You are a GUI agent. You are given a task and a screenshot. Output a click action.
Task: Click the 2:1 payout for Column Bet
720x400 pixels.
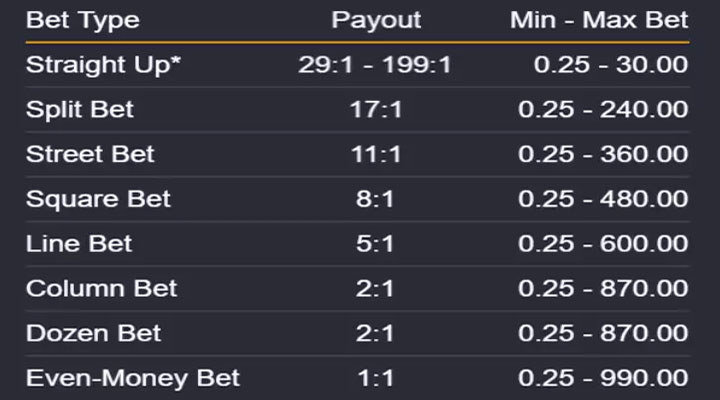(x=377, y=289)
